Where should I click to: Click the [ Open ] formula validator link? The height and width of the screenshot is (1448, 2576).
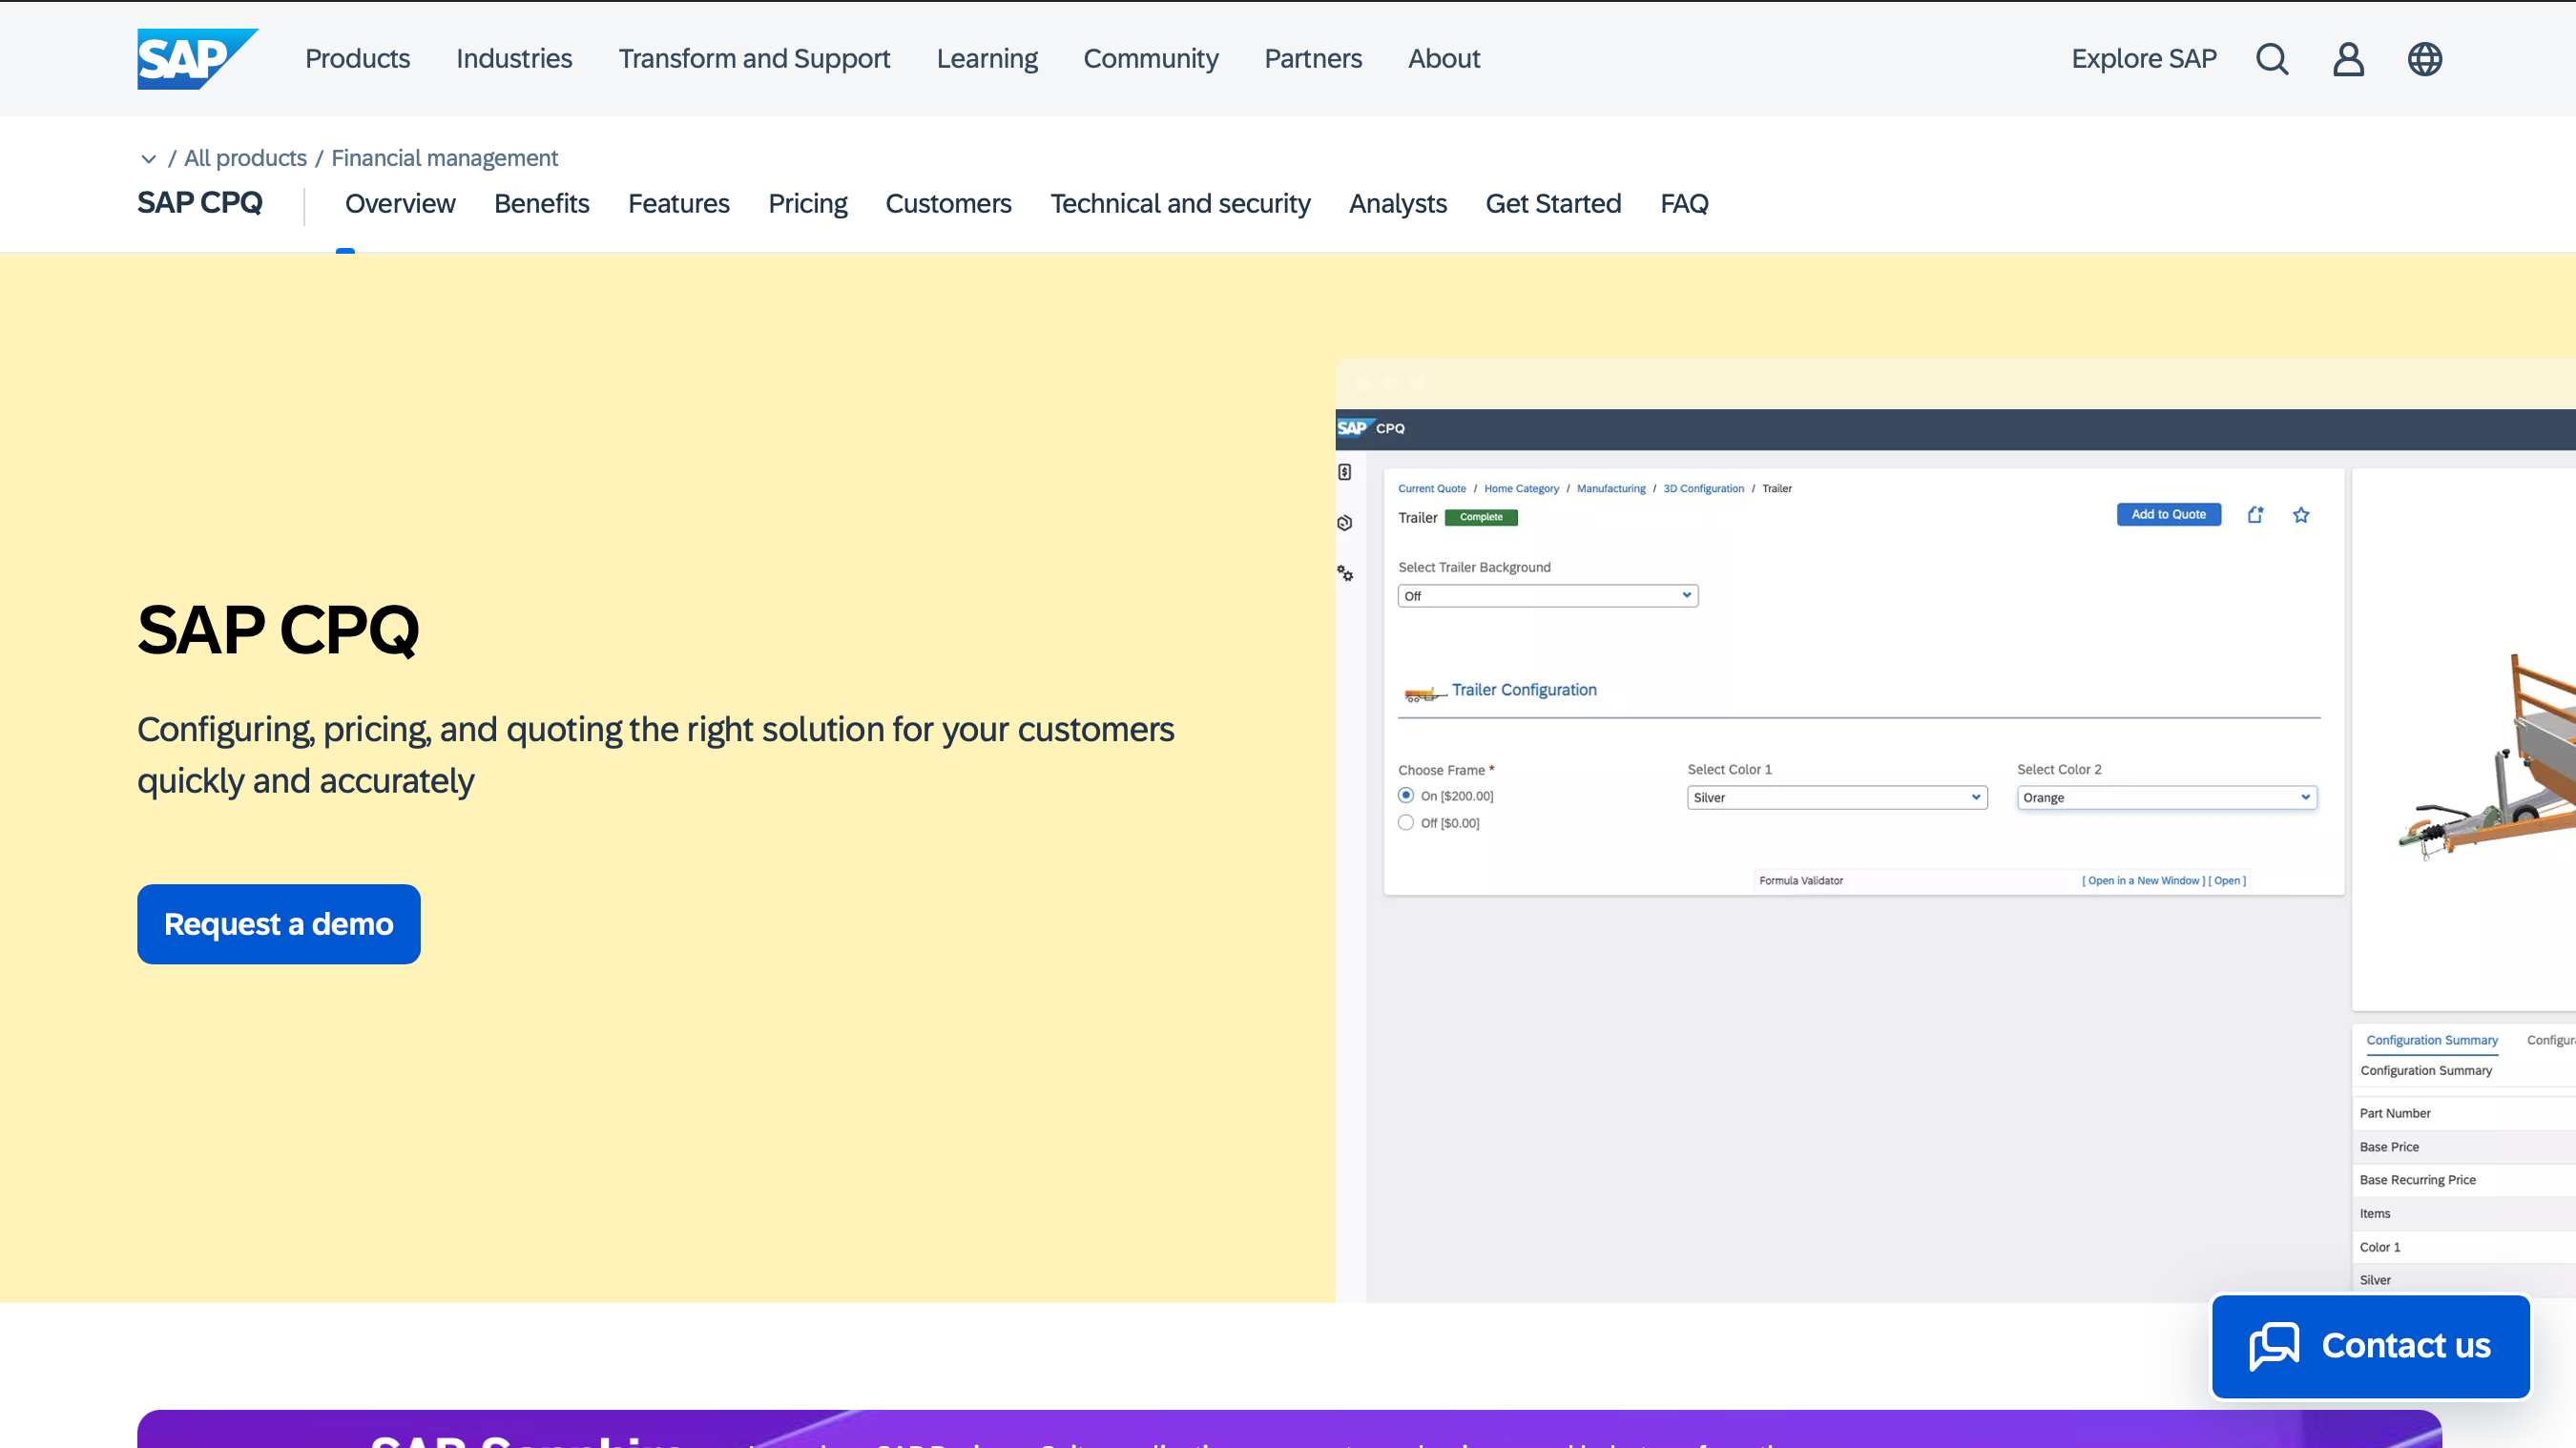(2227, 881)
